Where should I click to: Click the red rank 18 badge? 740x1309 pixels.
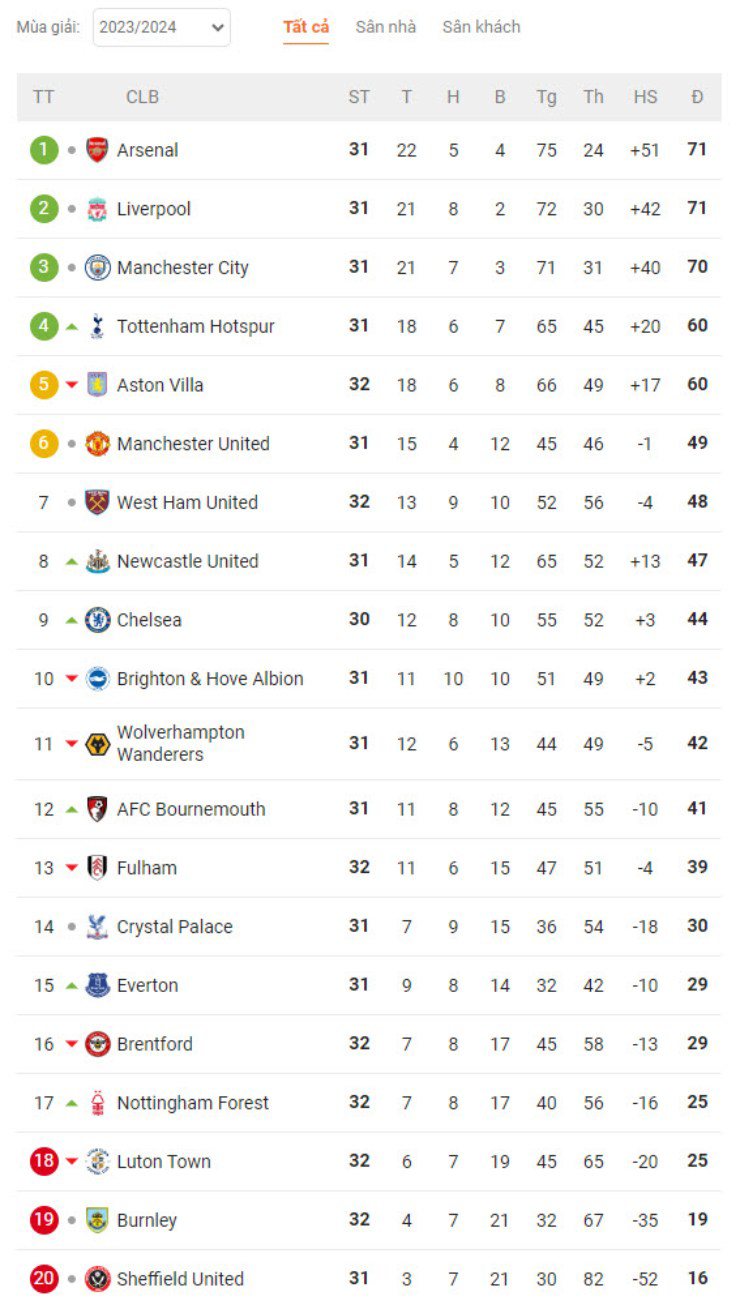[x=44, y=1161]
